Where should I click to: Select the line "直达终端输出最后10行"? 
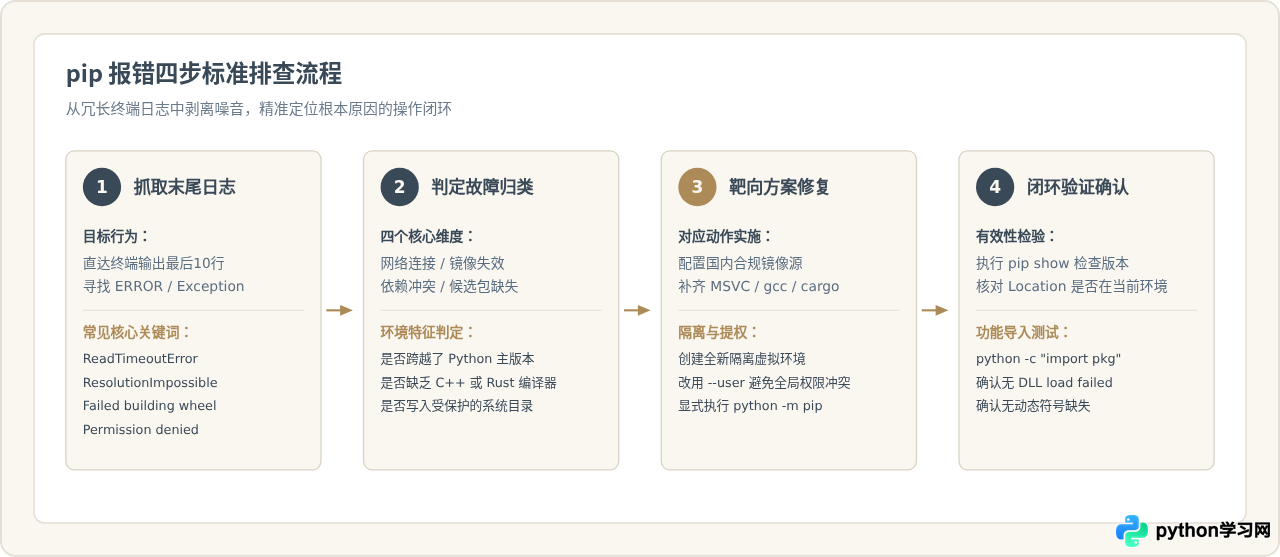click(154, 263)
